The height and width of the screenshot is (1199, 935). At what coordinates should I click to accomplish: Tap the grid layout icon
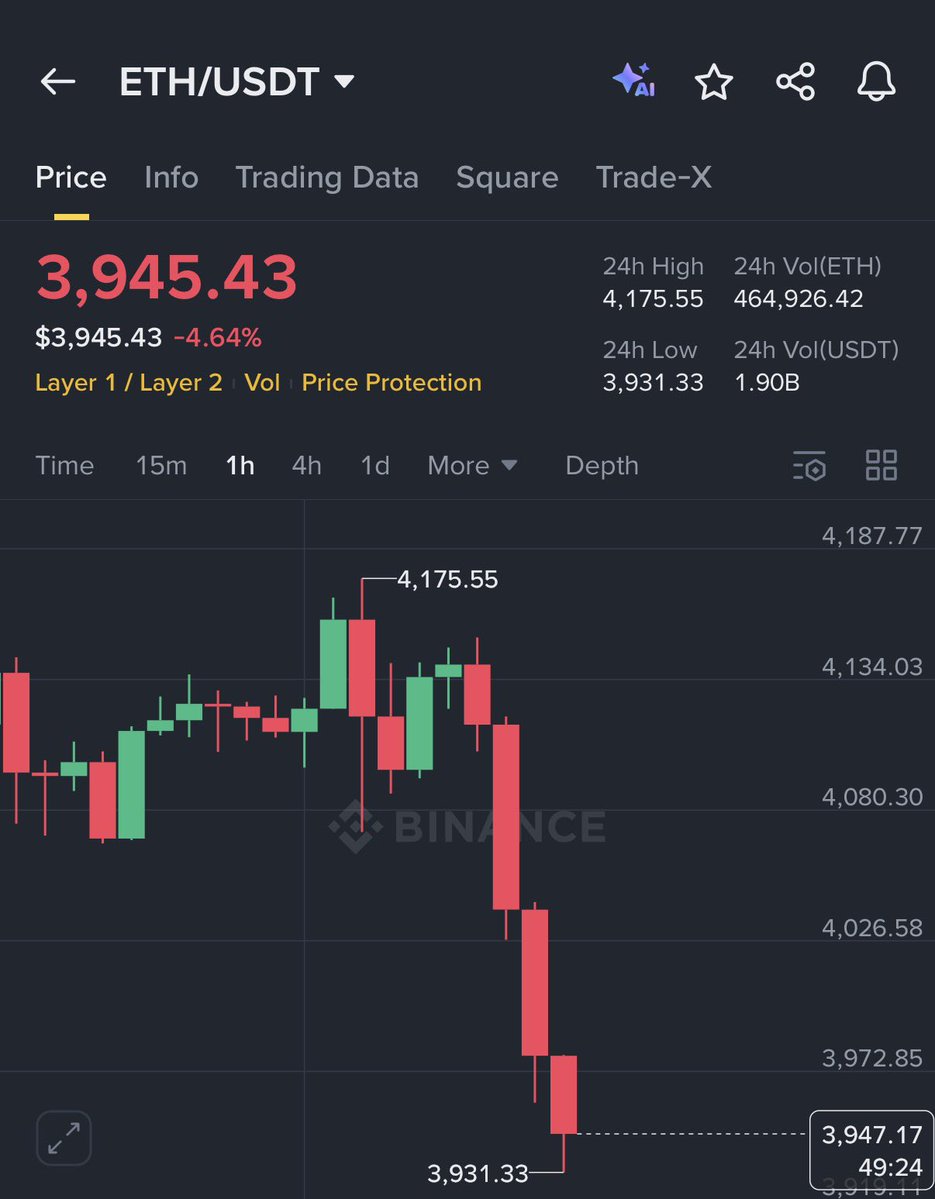pos(881,466)
